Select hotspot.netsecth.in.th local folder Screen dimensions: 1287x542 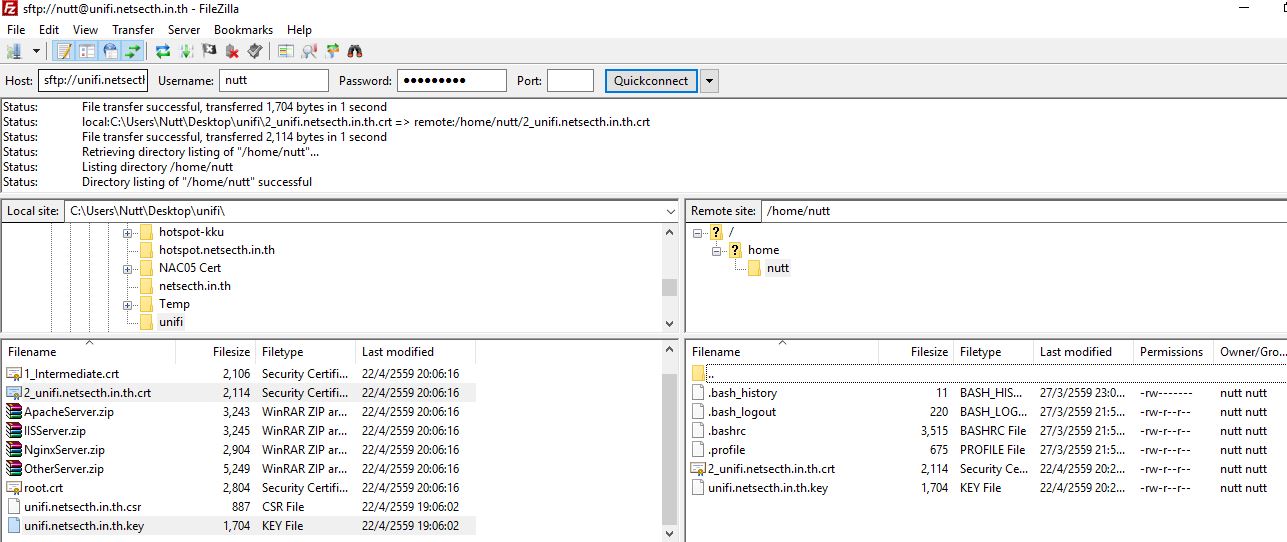click(217, 250)
